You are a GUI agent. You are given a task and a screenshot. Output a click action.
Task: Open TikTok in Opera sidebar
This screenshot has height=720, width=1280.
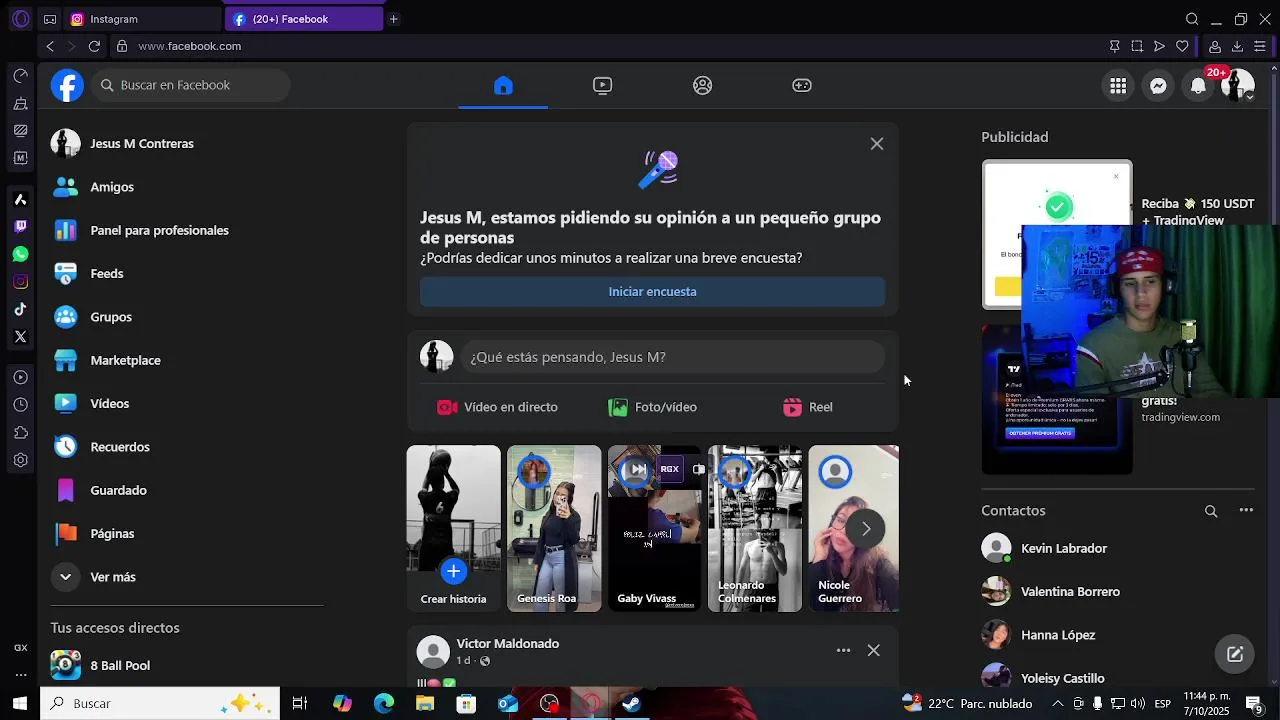click(20, 309)
